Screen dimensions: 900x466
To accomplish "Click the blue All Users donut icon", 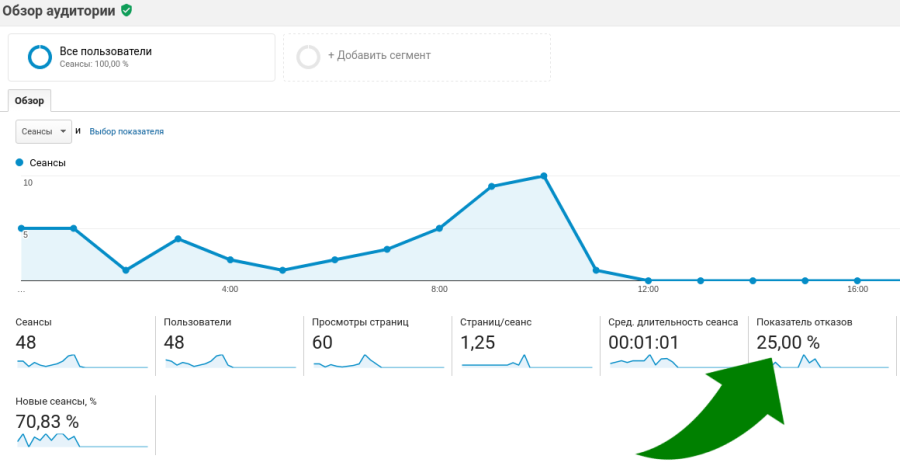I will click(40, 57).
